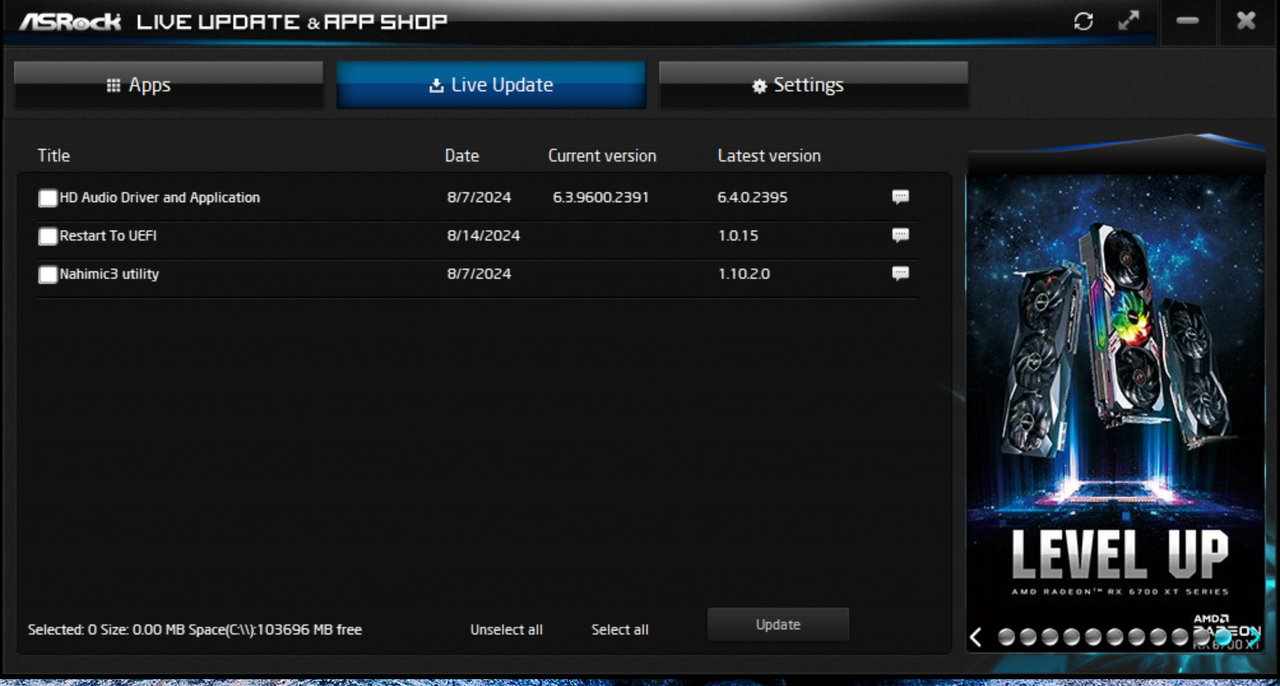The height and width of the screenshot is (686, 1280).
Task: Click the refresh icon in title bar
Action: click(x=1083, y=21)
